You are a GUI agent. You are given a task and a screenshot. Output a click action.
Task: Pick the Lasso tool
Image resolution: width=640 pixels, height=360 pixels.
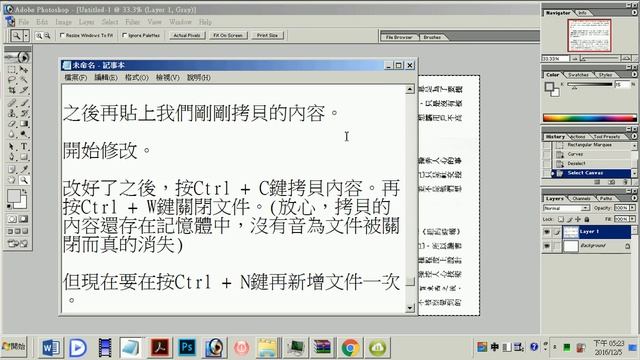tap(11, 79)
